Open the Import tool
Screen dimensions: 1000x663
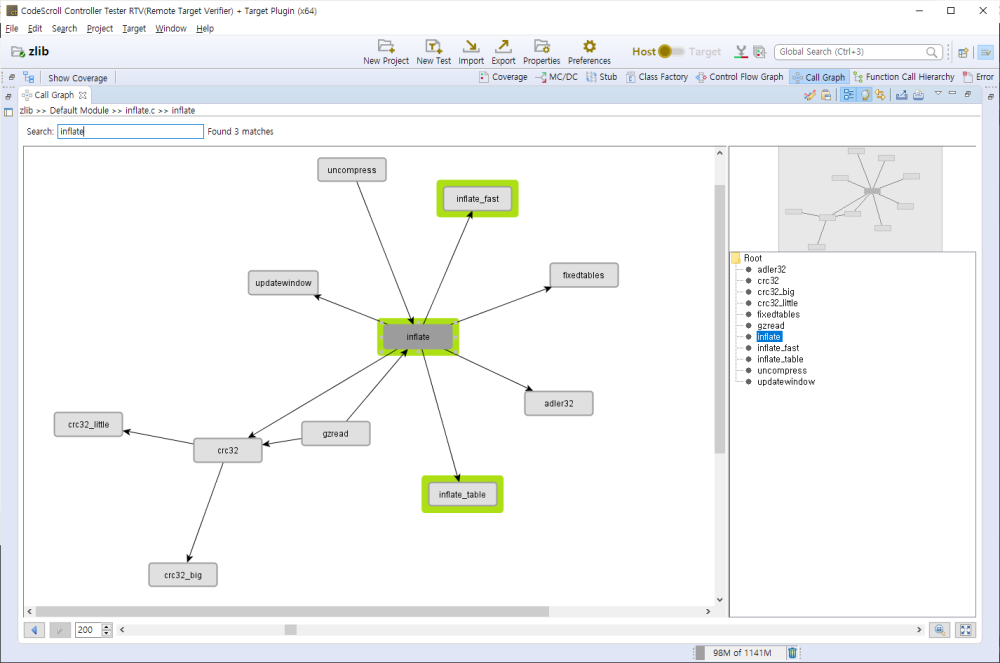click(x=470, y=52)
